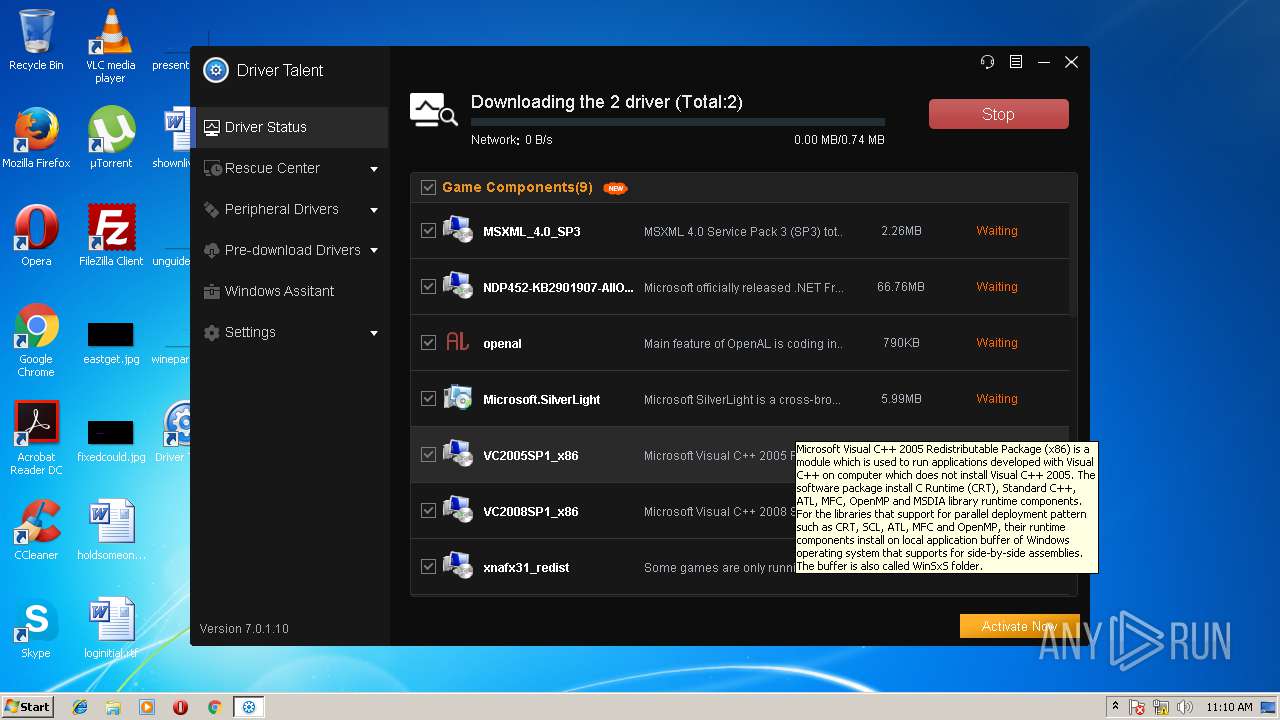The height and width of the screenshot is (720, 1280).
Task: Click the component list vertical scrollbar
Action: [1073, 260]
